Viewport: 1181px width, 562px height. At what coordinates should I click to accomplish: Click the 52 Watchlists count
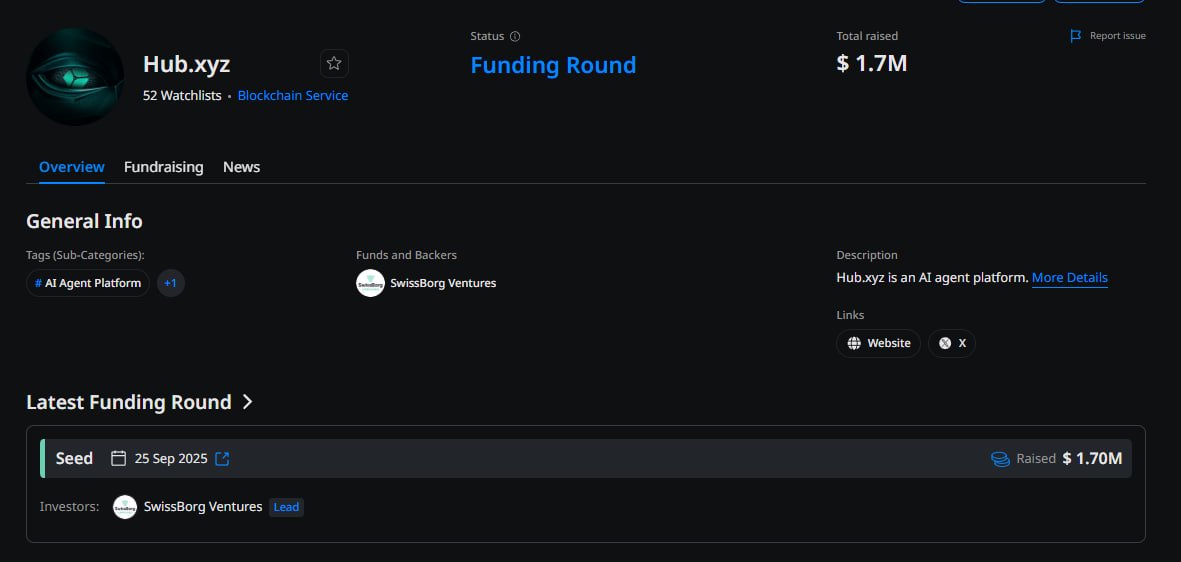(x=182, y=96)
